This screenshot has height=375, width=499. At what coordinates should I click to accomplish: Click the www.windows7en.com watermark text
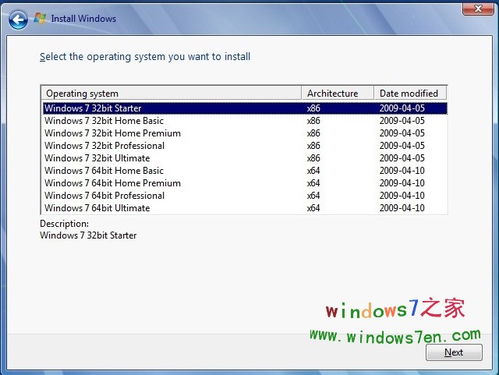click(x=395, y=336)
